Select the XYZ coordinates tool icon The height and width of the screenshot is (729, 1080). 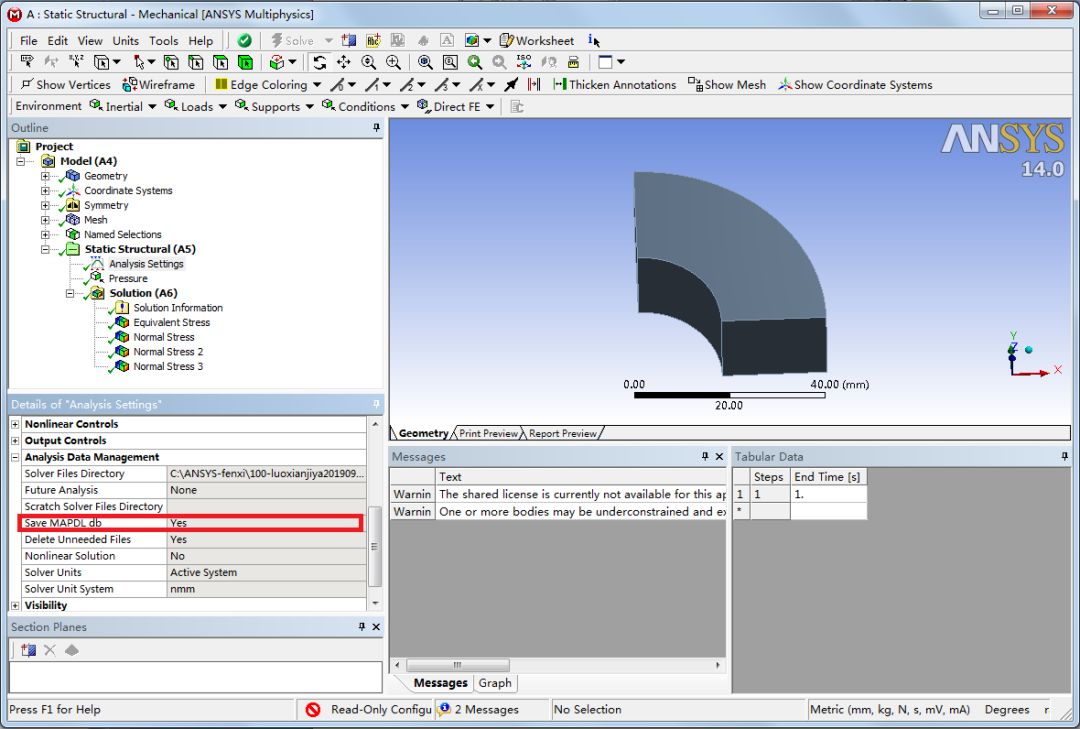coord(76,62)
